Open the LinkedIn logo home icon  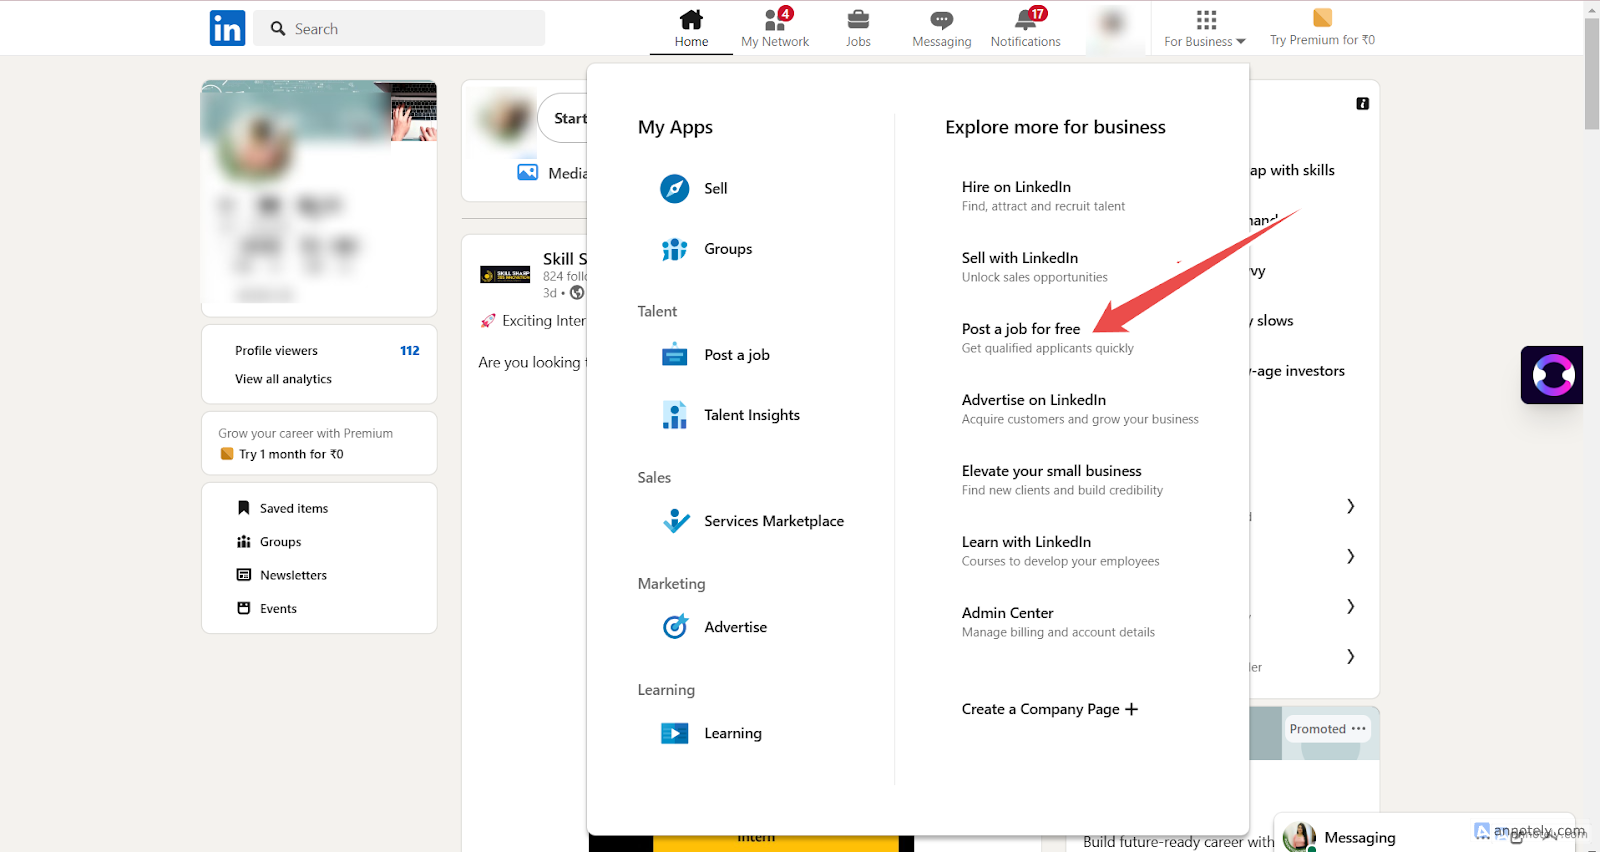227,28
